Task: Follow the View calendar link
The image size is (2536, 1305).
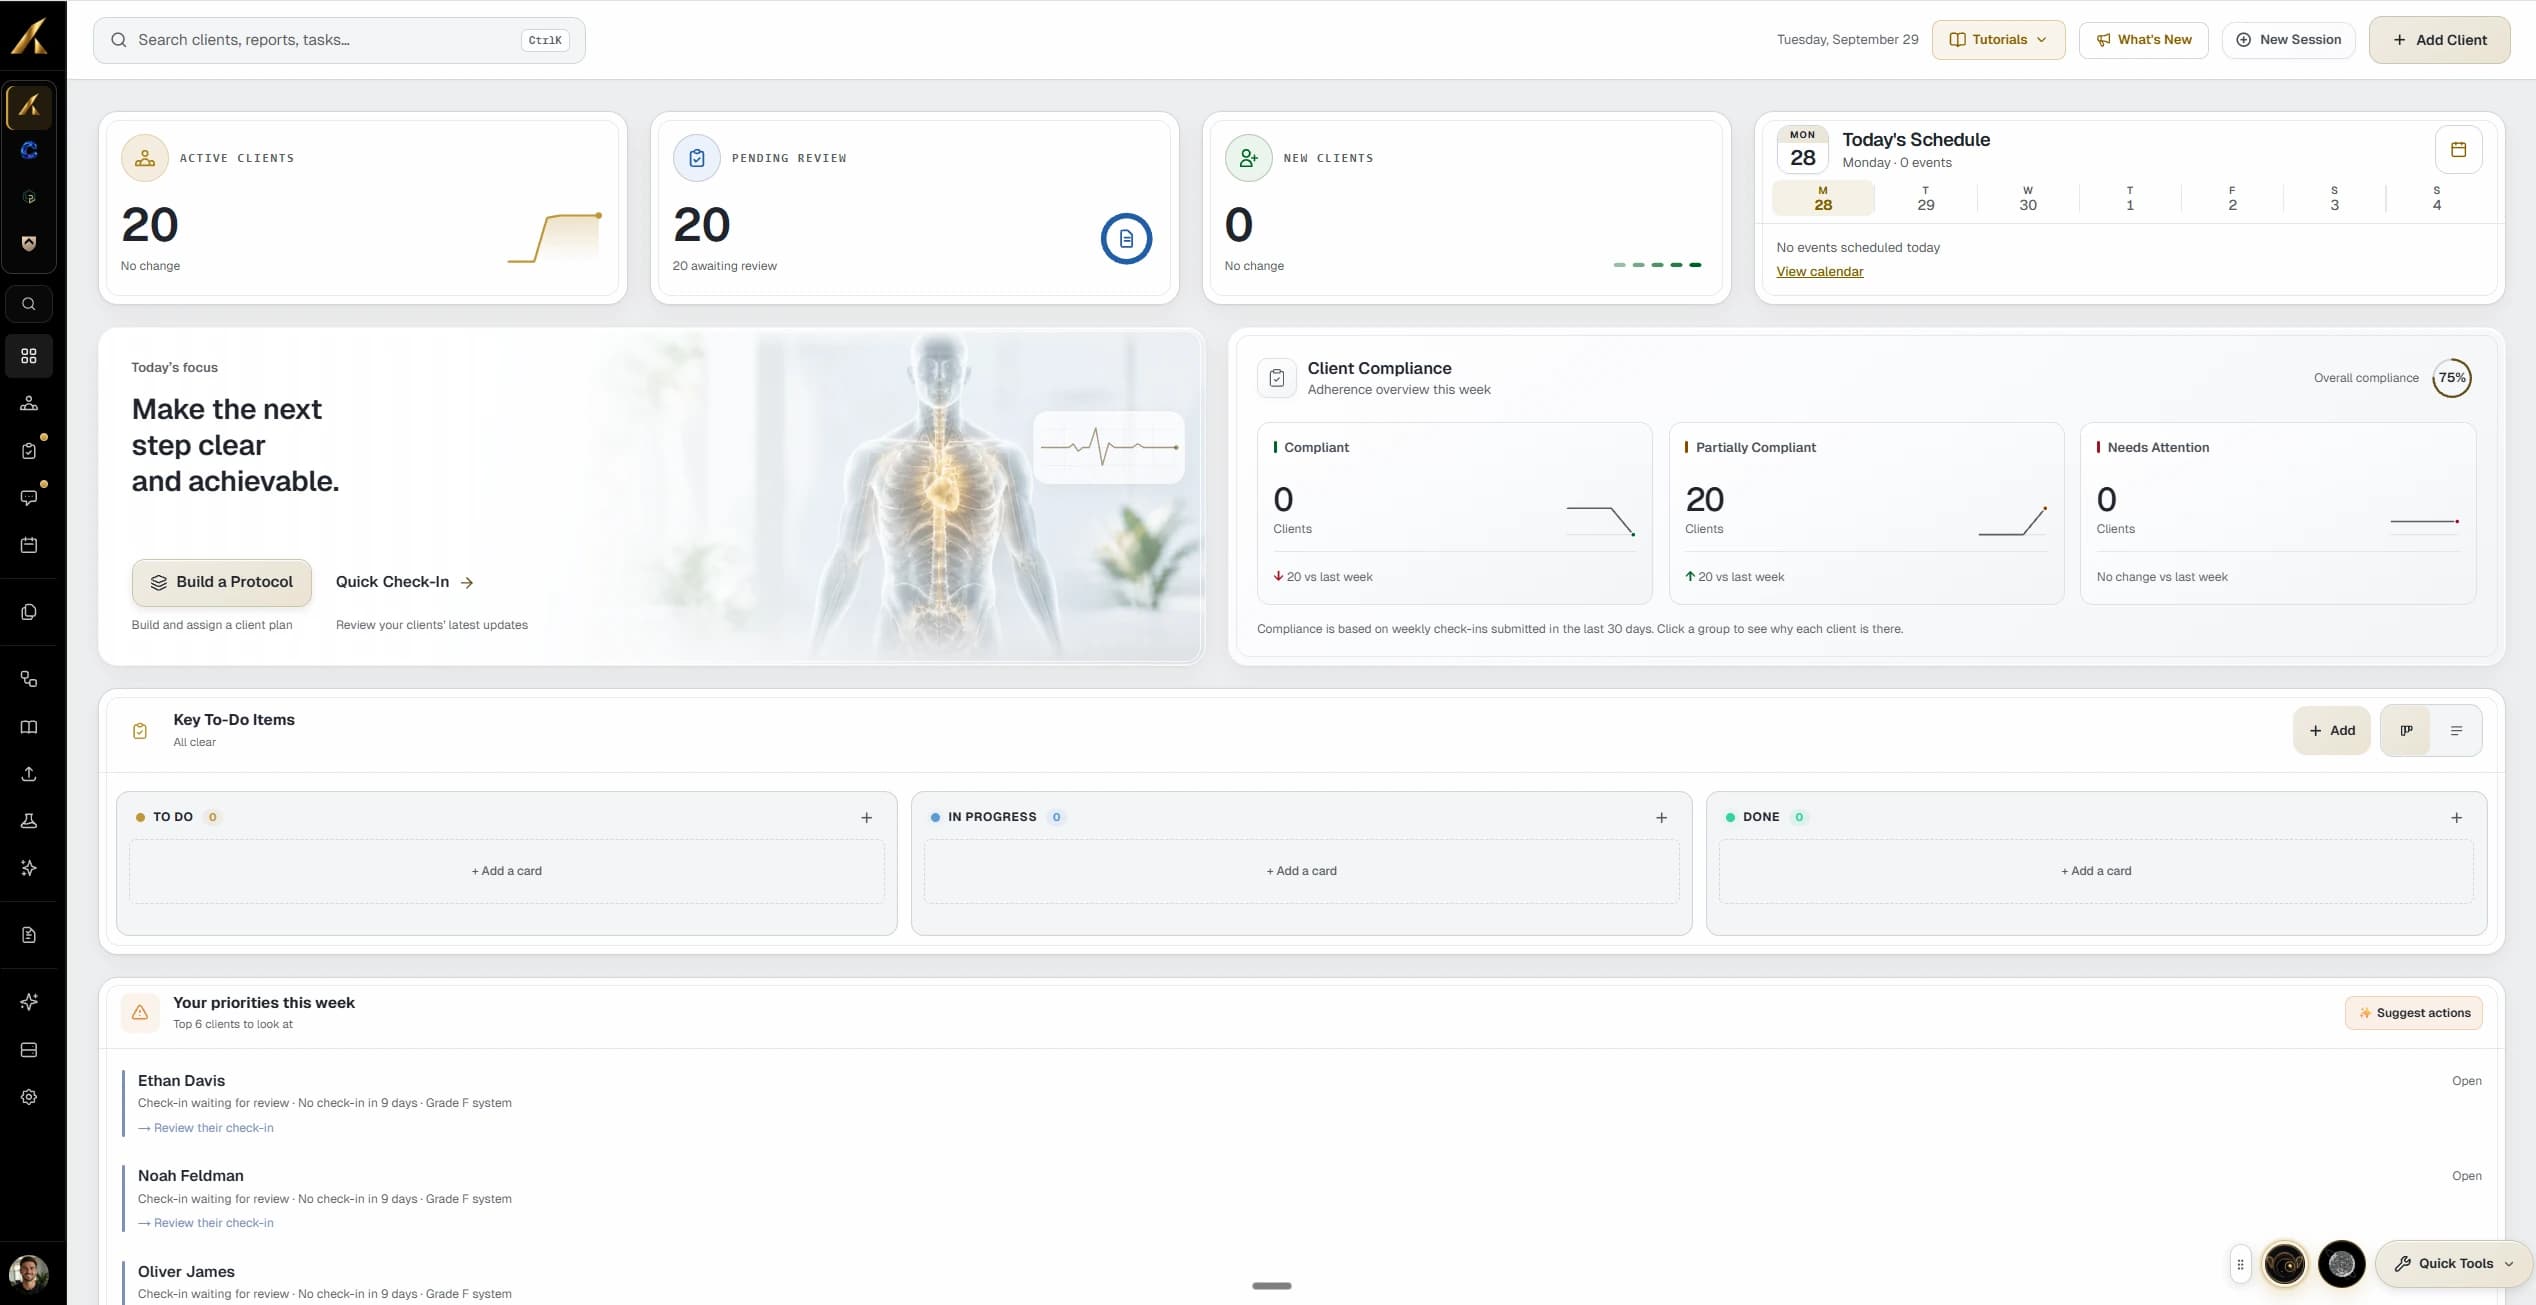Action: (1819, 272)
